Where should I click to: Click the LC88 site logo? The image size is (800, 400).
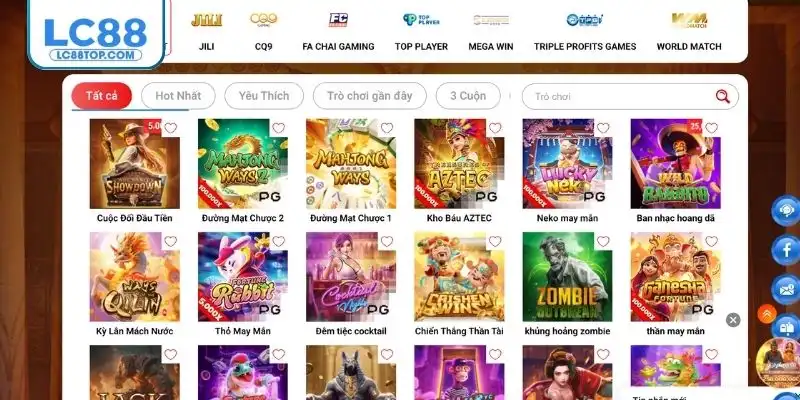(96, 35)
